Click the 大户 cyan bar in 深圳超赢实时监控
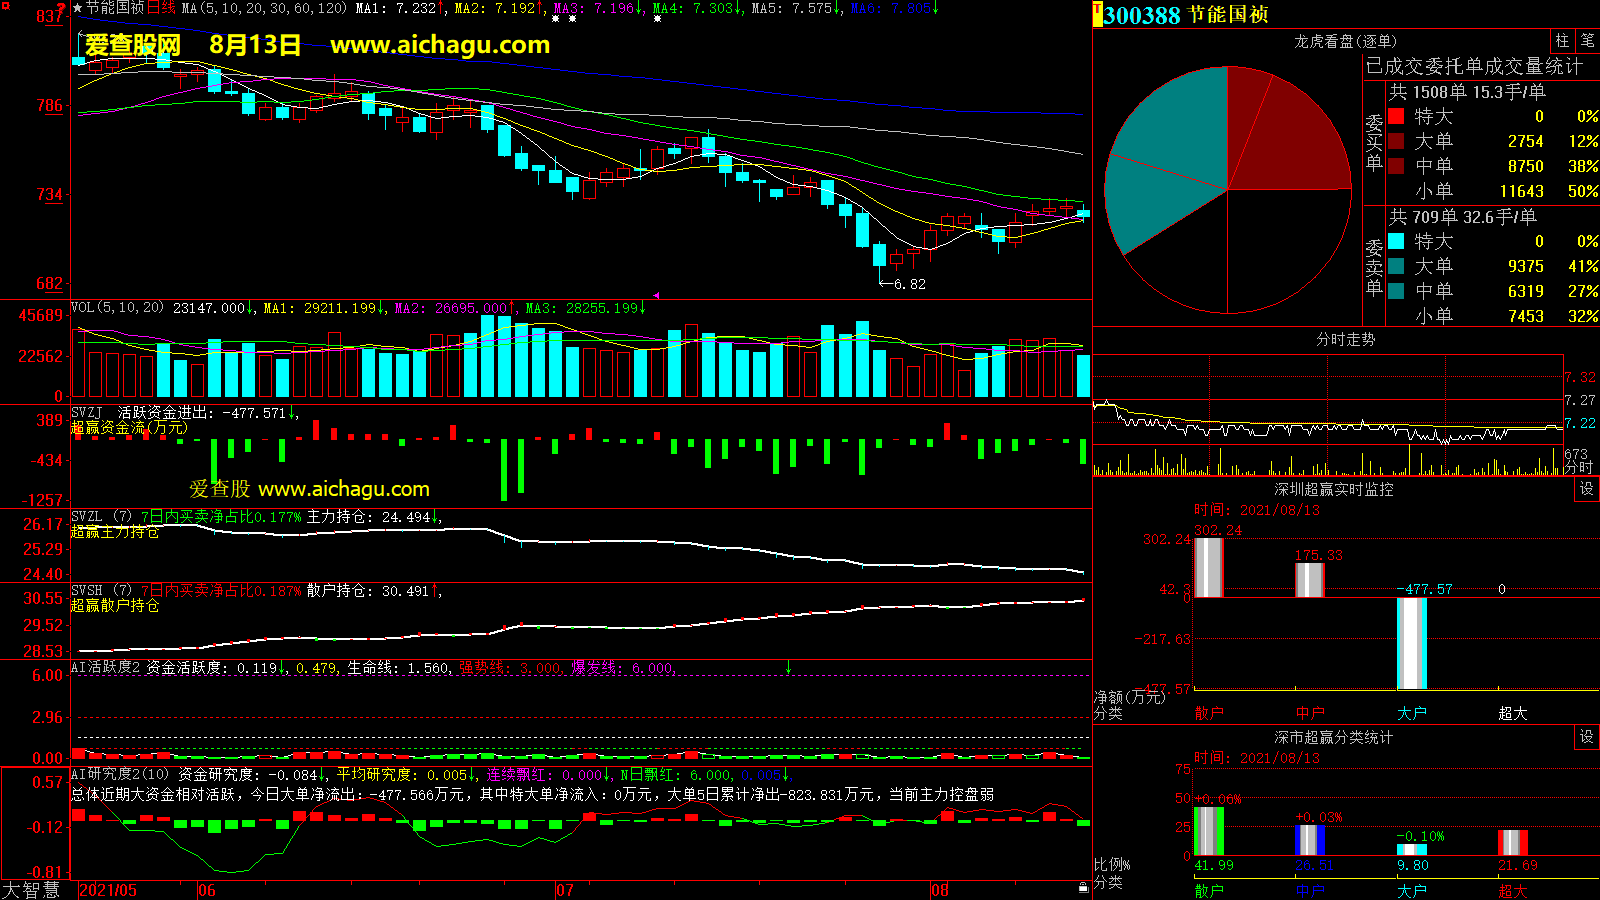The width and height of the screenshot is (1600, 900). coord(1411,643)
